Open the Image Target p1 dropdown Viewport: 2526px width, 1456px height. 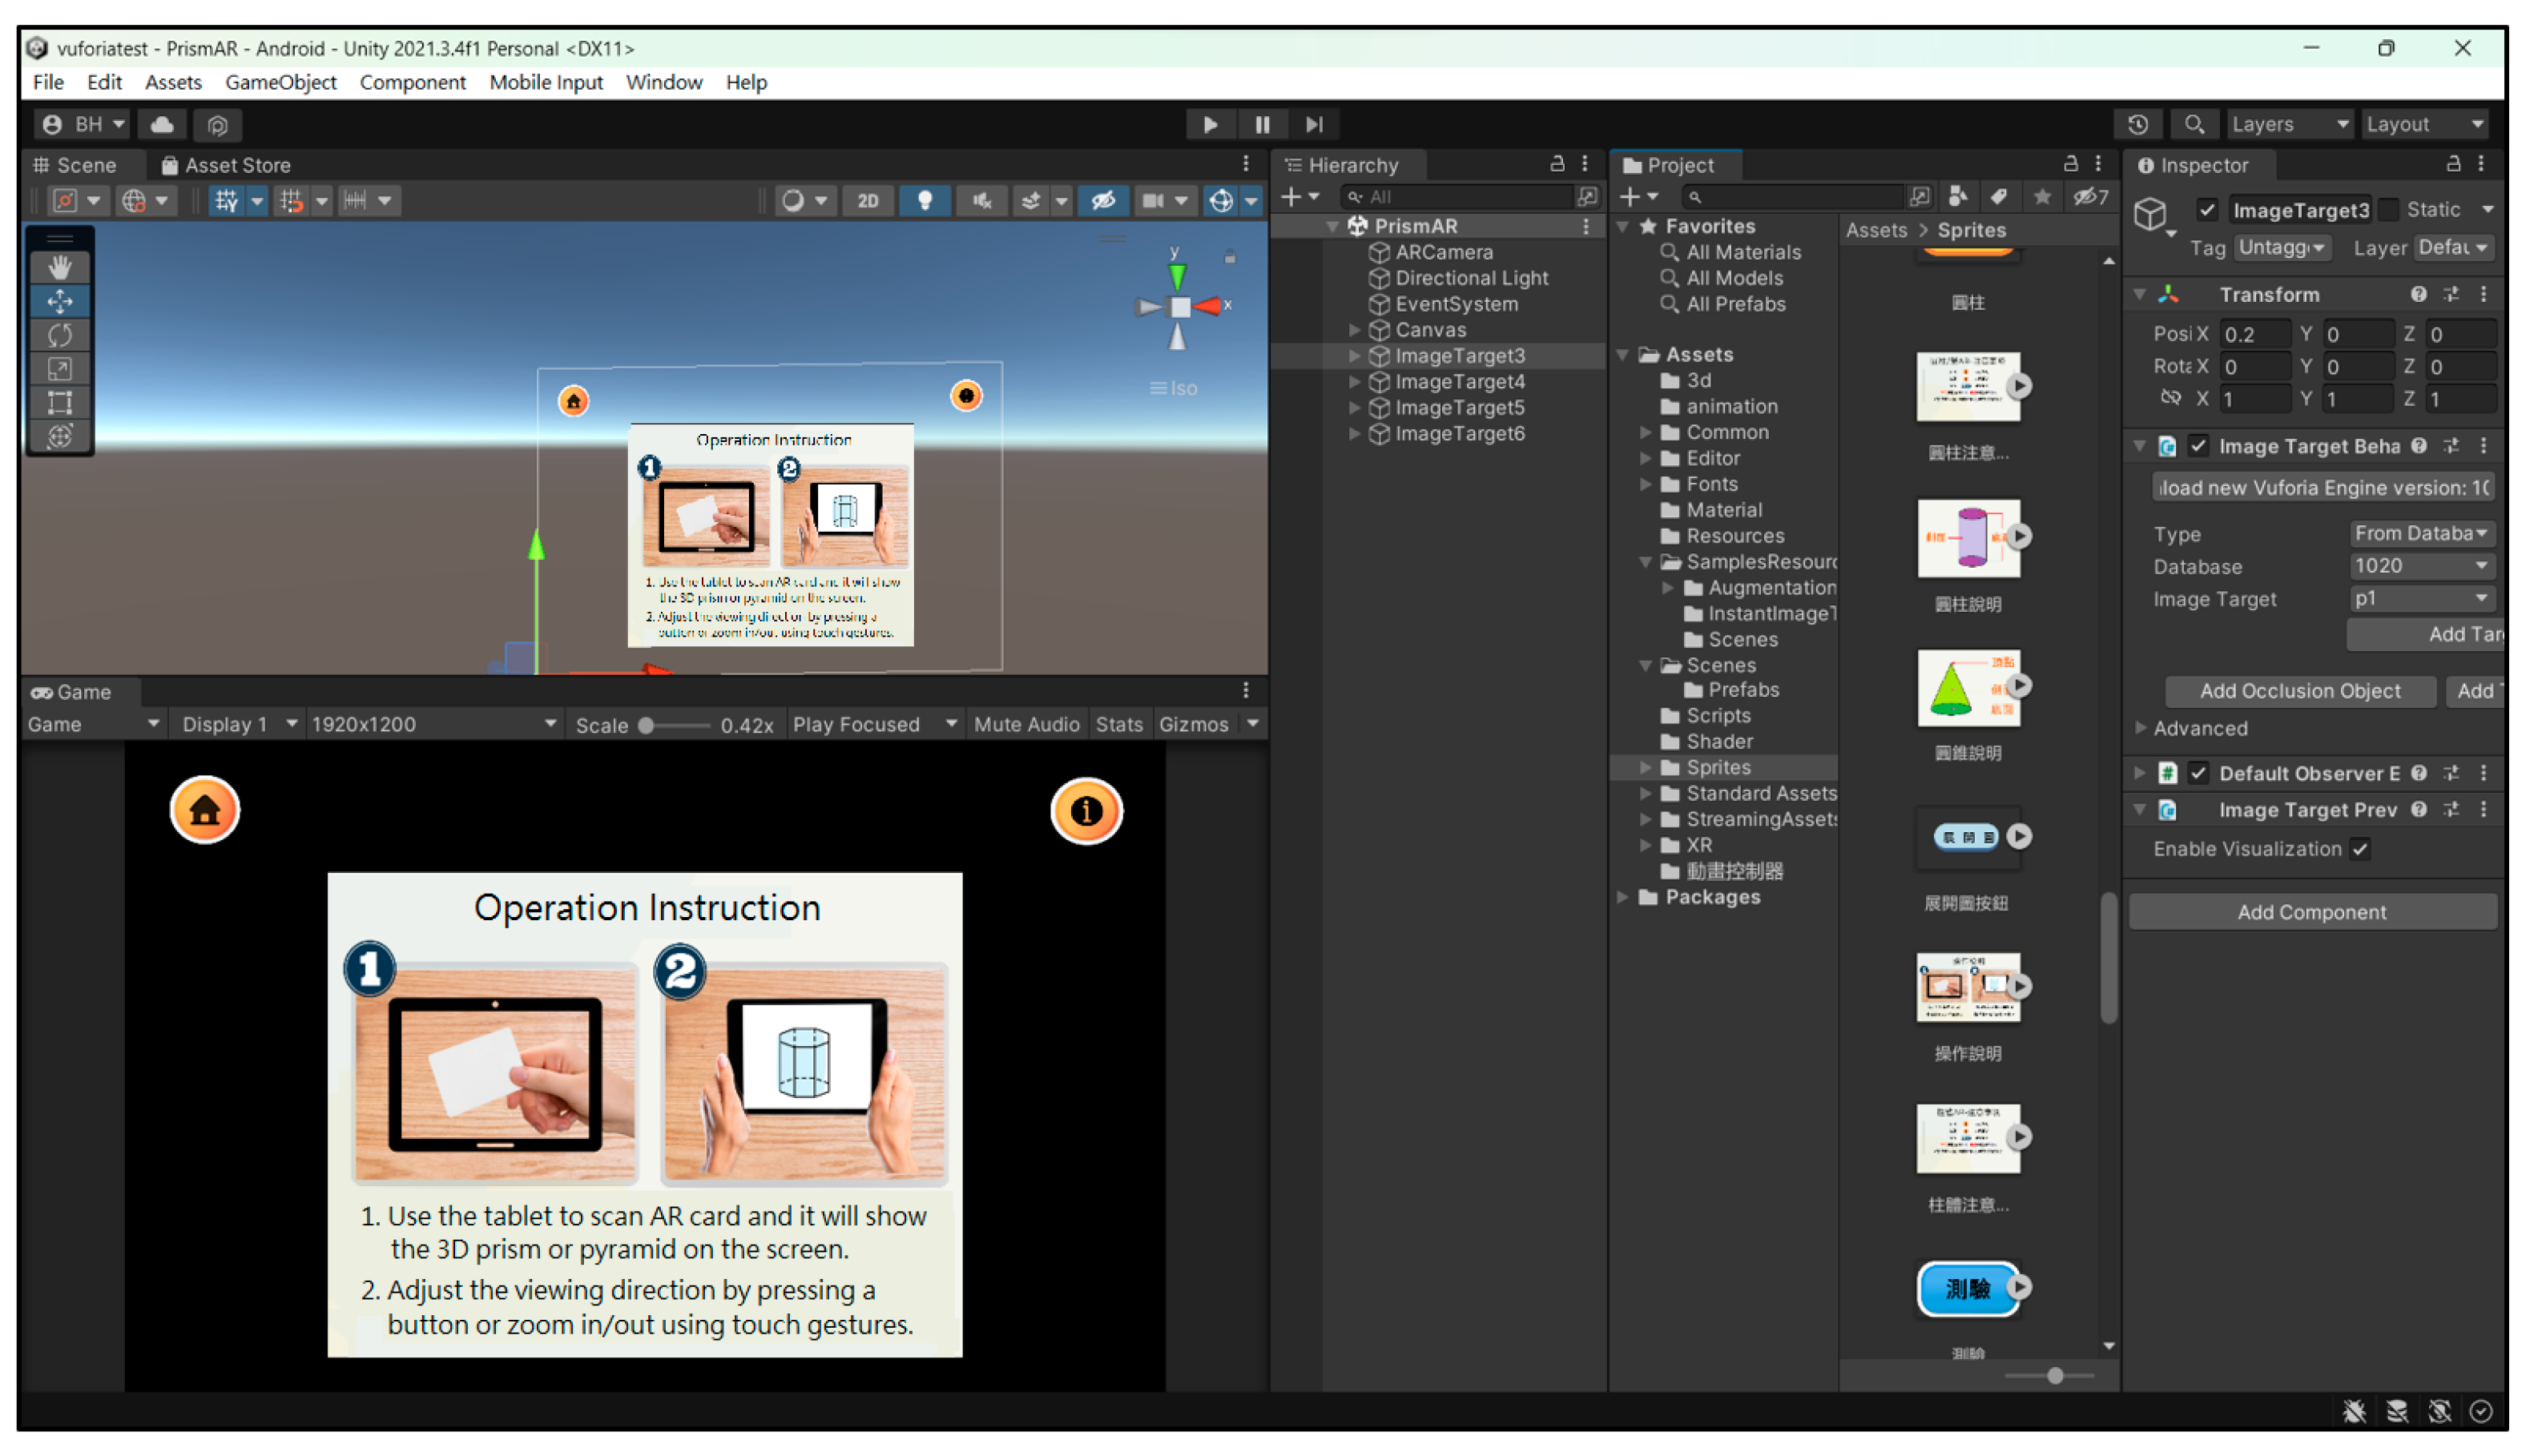click(x=2419, y=599)
